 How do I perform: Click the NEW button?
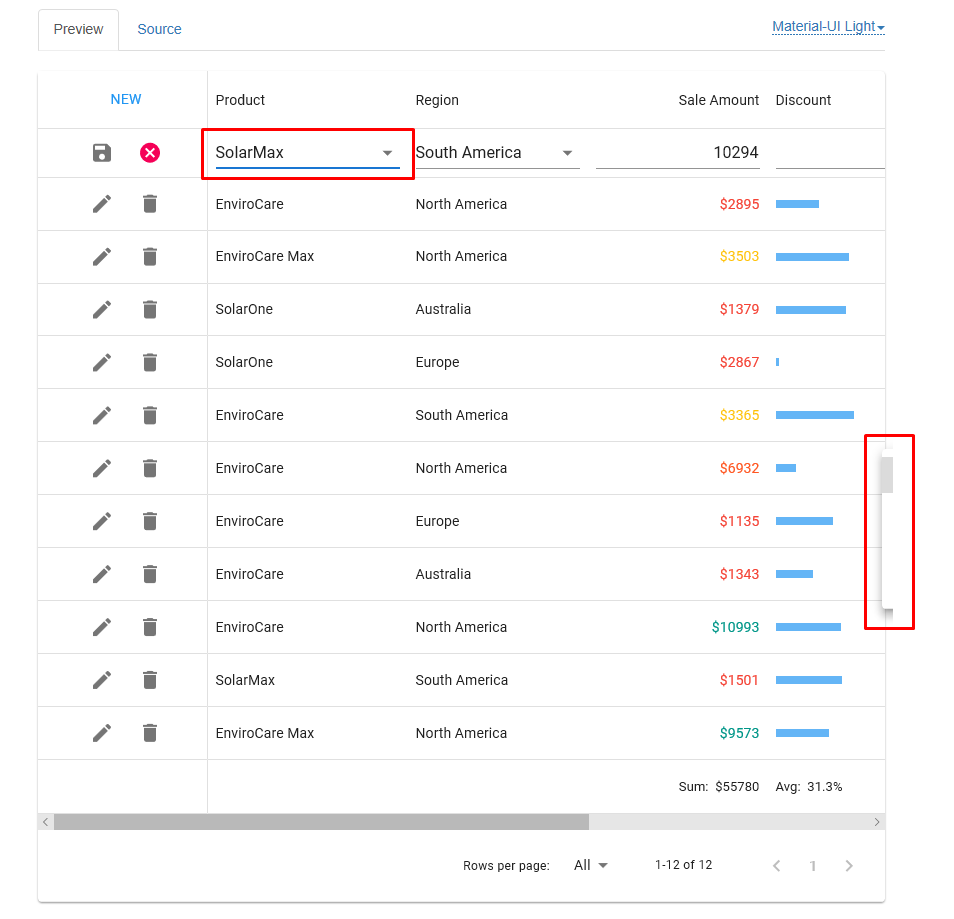pyautogui.click(x=126, y=99)
